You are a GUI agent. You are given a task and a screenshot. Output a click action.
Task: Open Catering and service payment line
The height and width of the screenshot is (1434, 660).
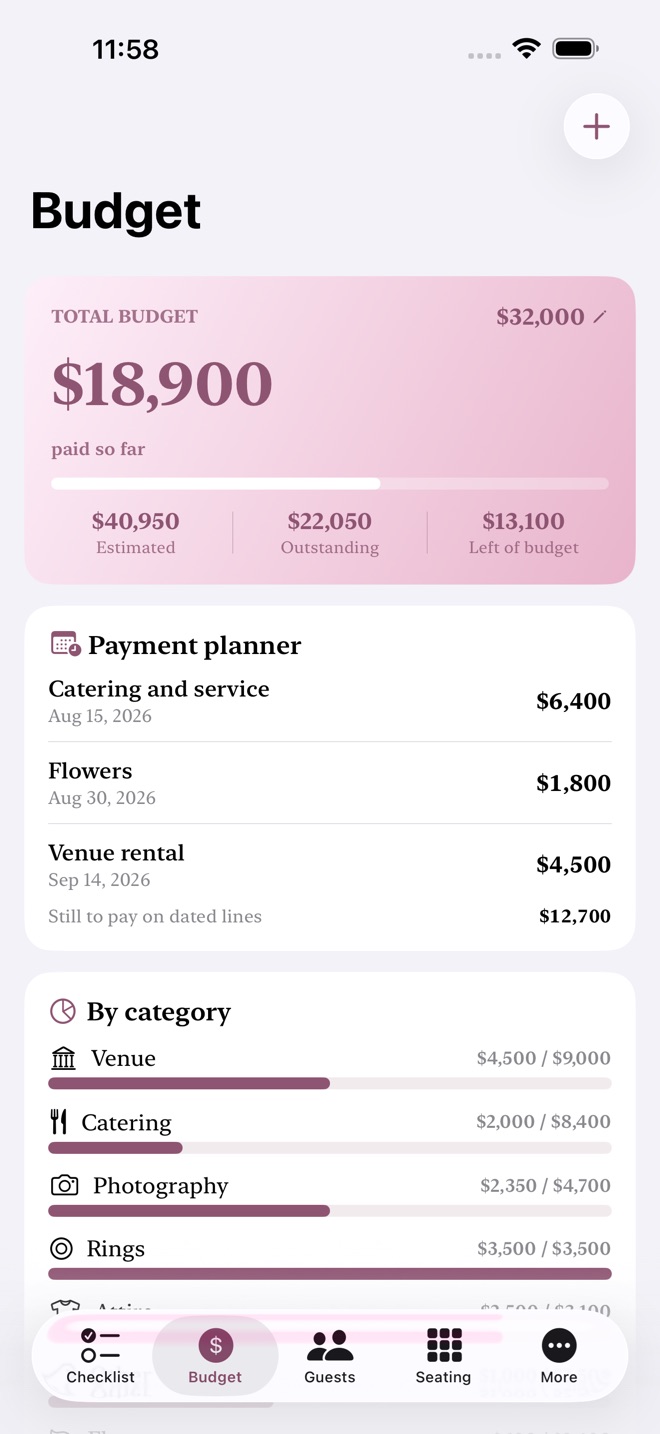tap(330, 701)
